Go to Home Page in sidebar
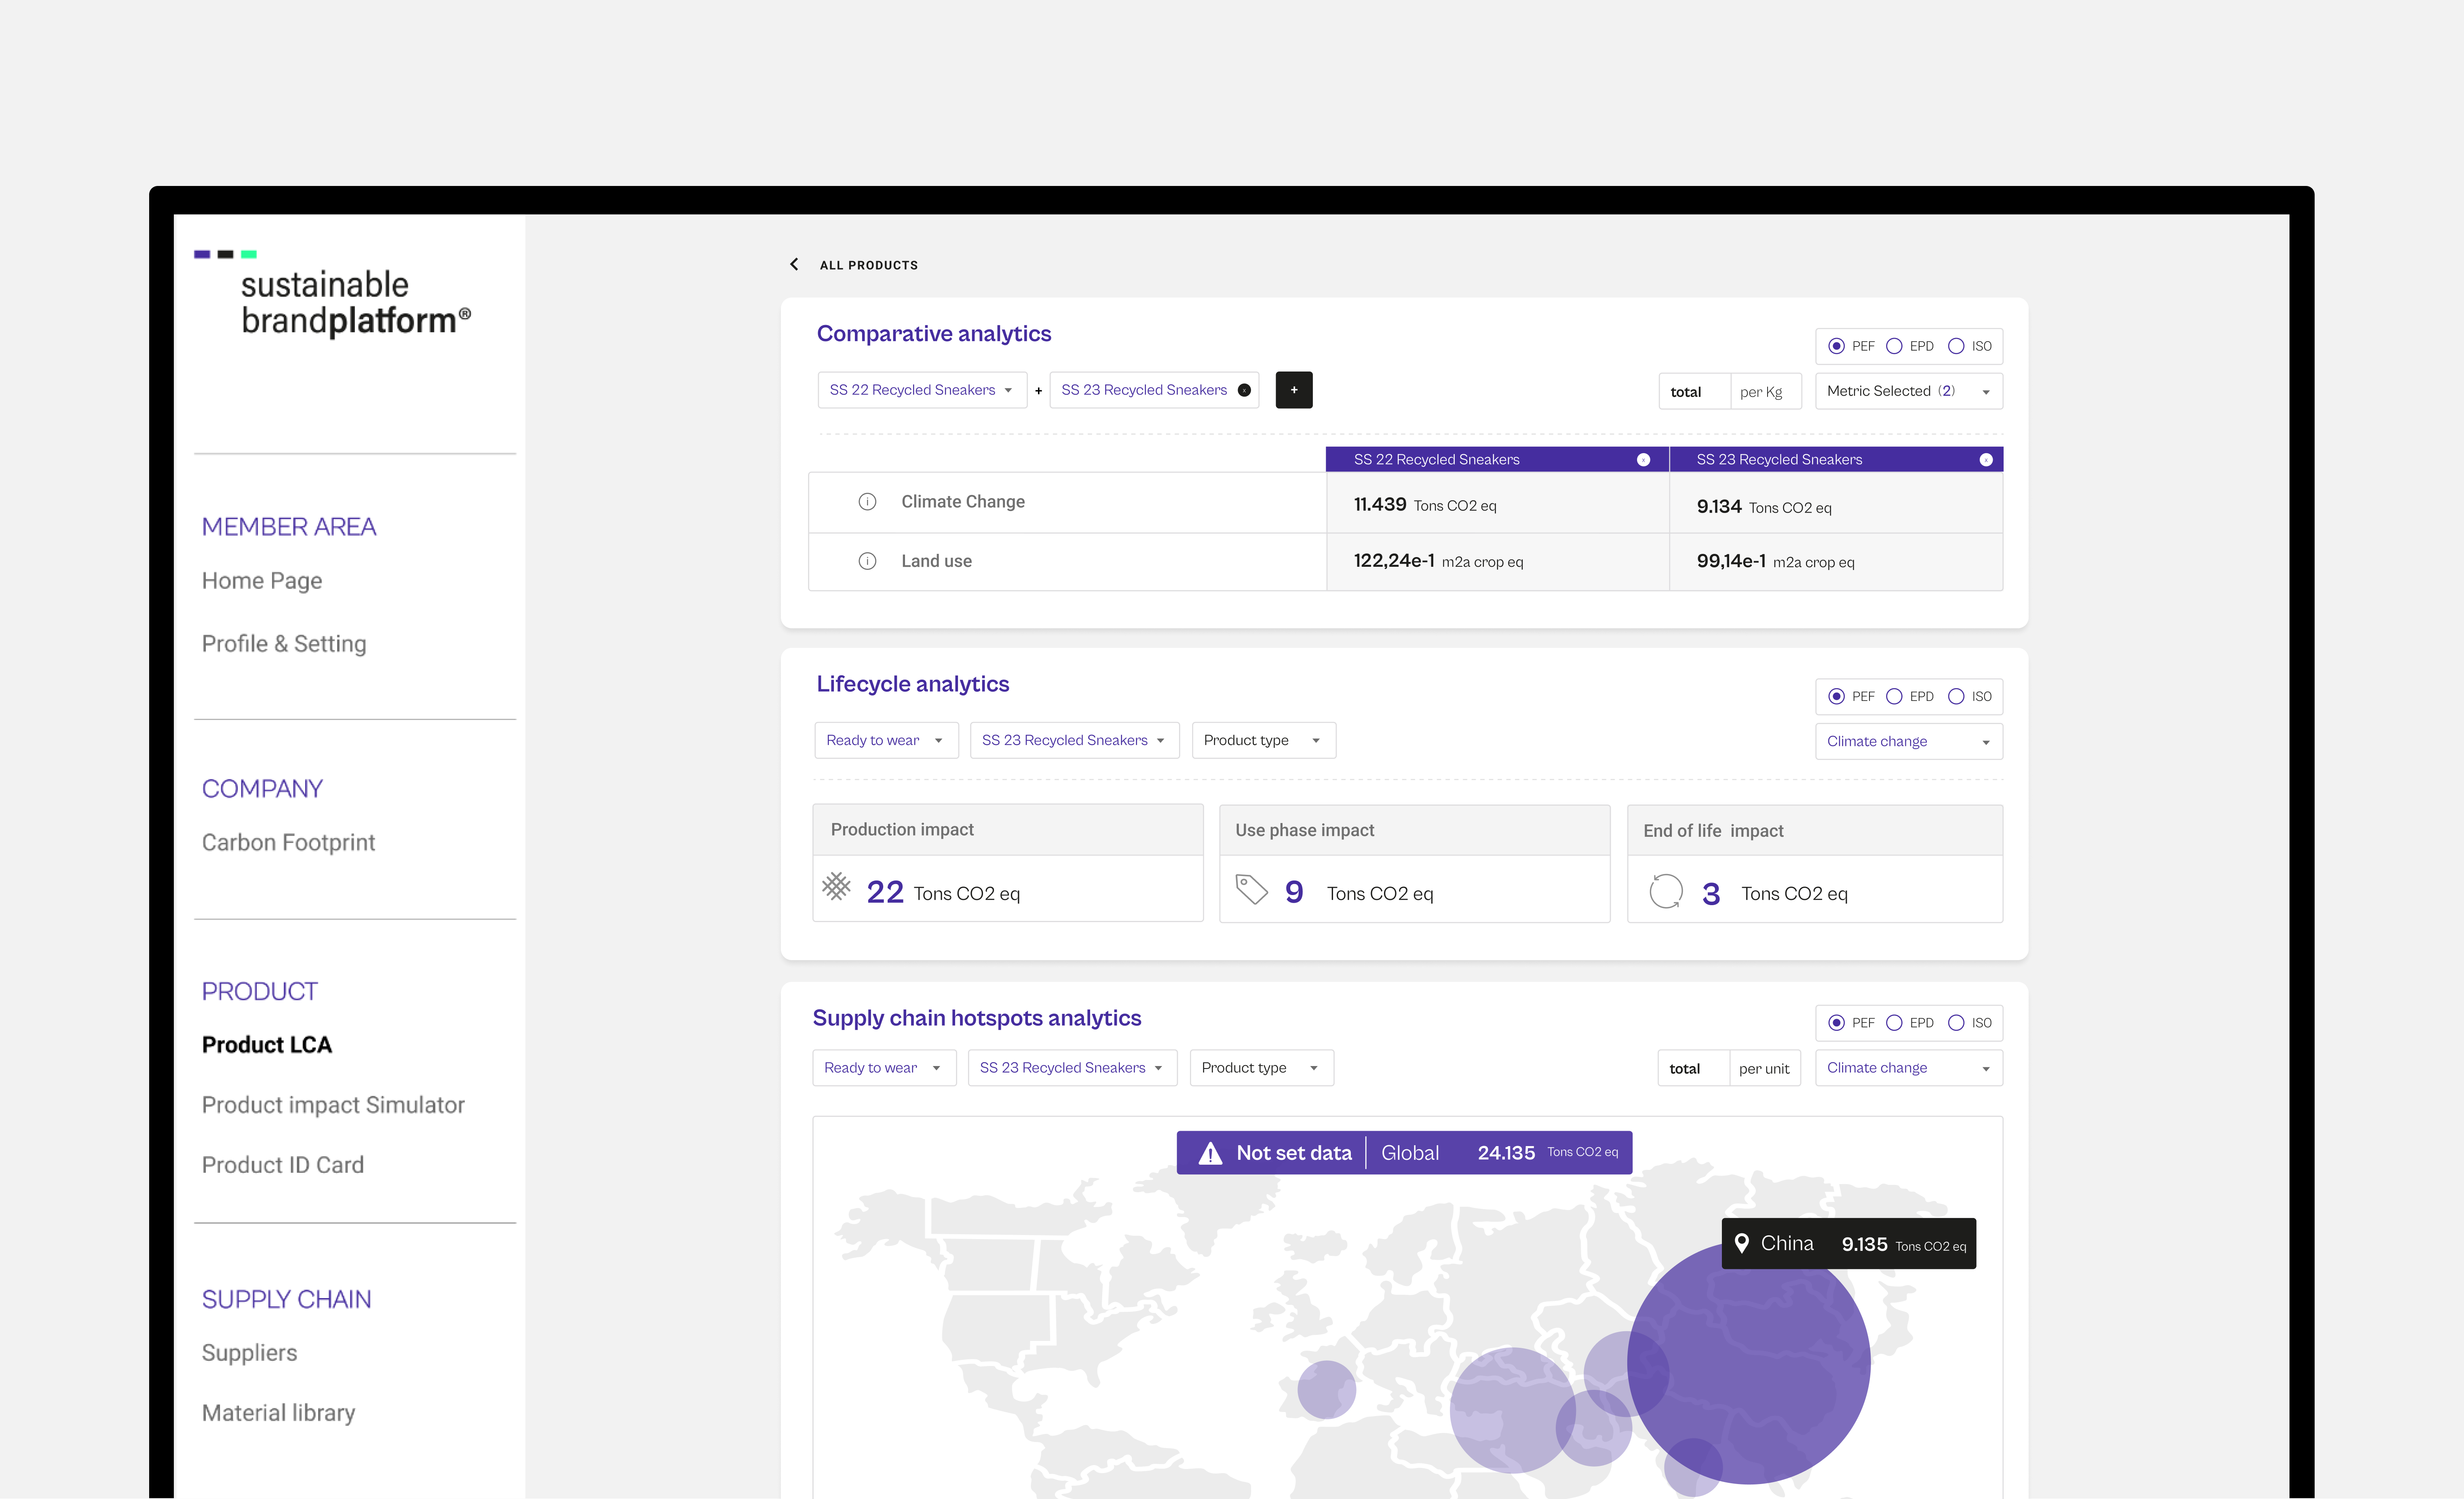Image resolution: width=2464 pixels, height=1499 pixels. [x=262, y=581]
